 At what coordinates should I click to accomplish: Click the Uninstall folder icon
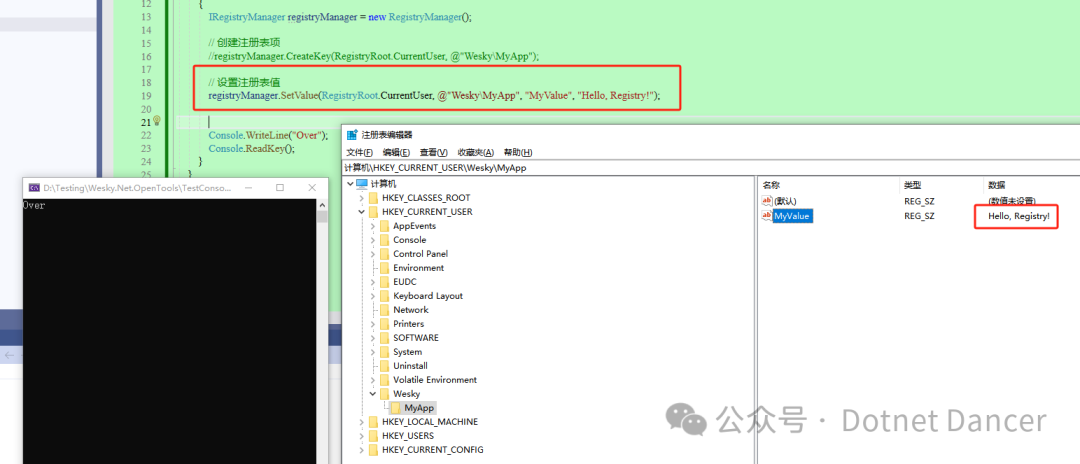click(x=384, y=366)
